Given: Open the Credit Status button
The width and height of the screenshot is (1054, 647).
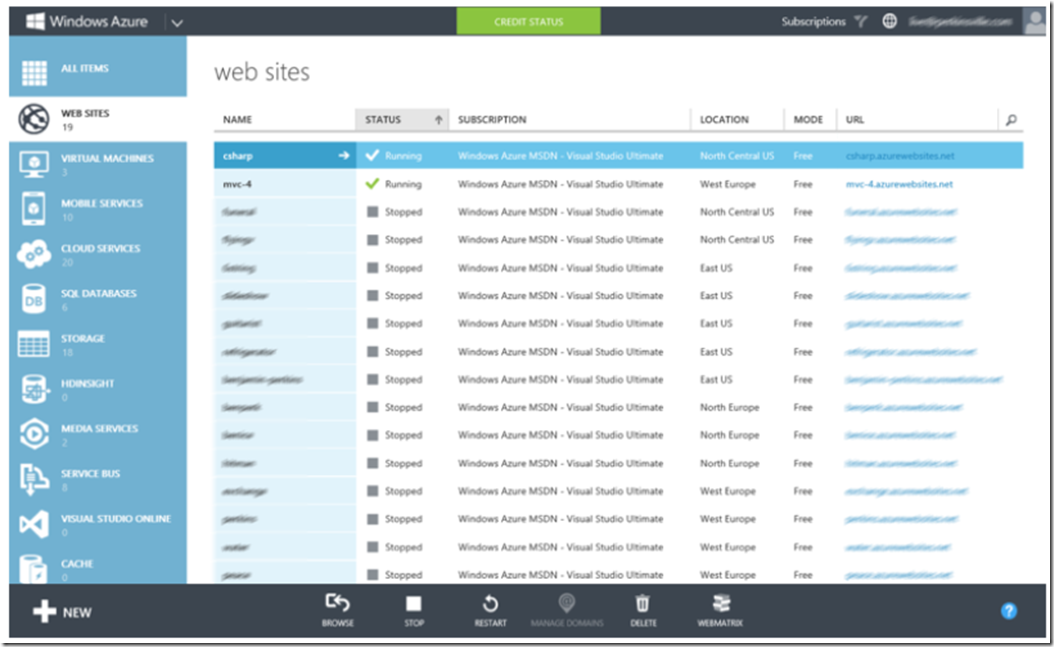Looking at the screenshot, I should [528, 21].
